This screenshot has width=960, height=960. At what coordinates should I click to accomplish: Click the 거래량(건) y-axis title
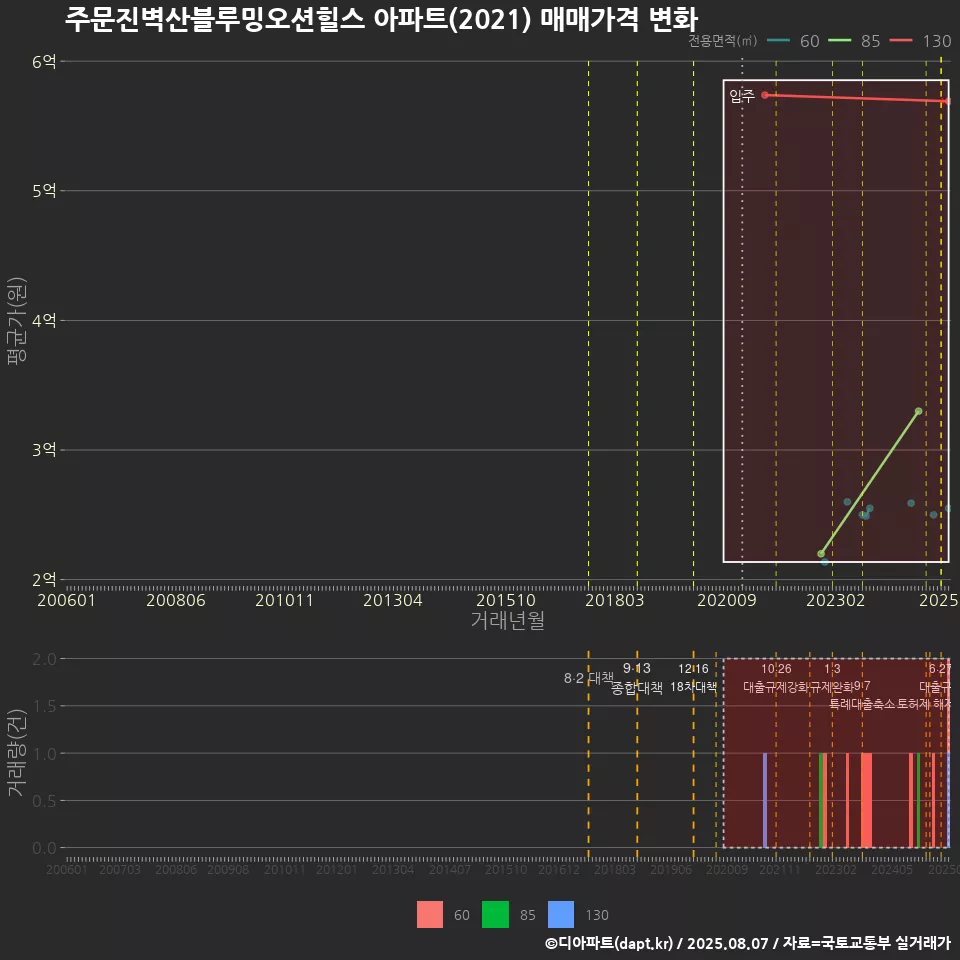(17, 753)
